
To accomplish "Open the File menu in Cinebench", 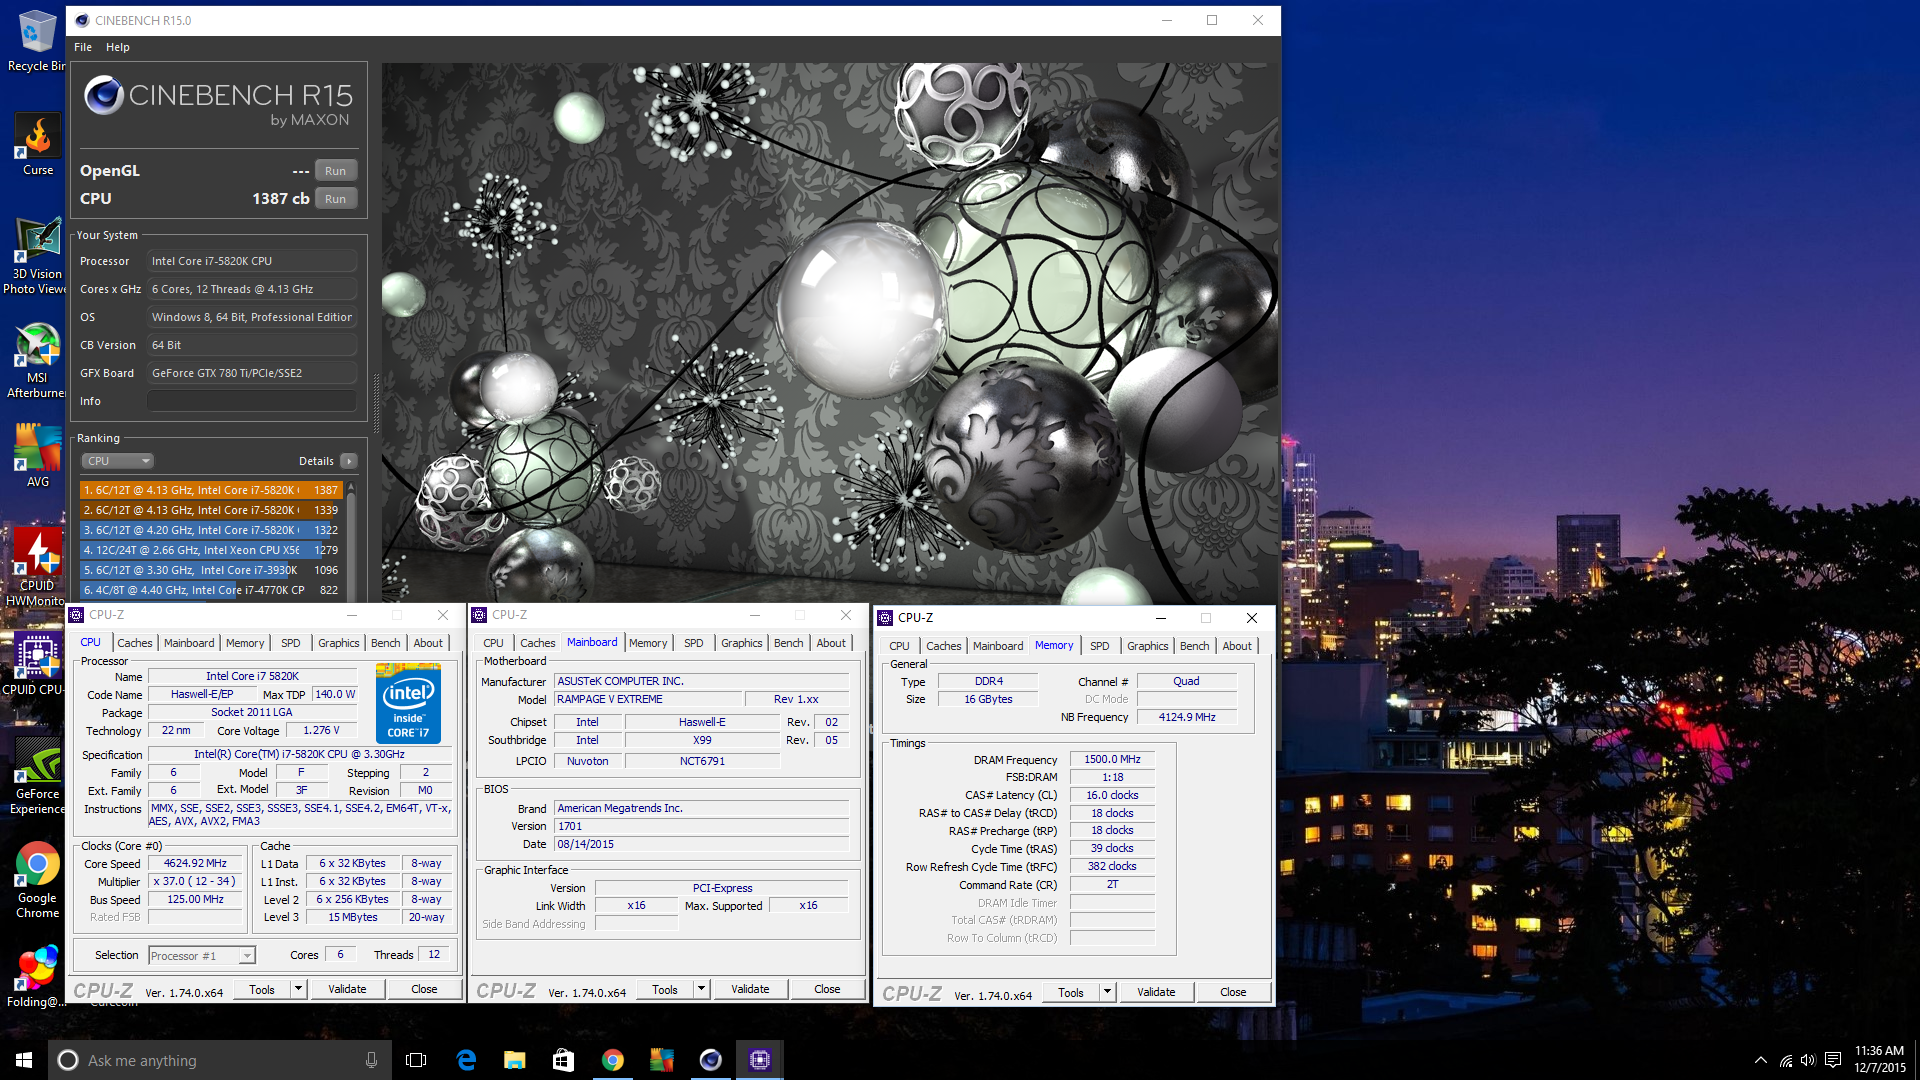I will [83, 47].
